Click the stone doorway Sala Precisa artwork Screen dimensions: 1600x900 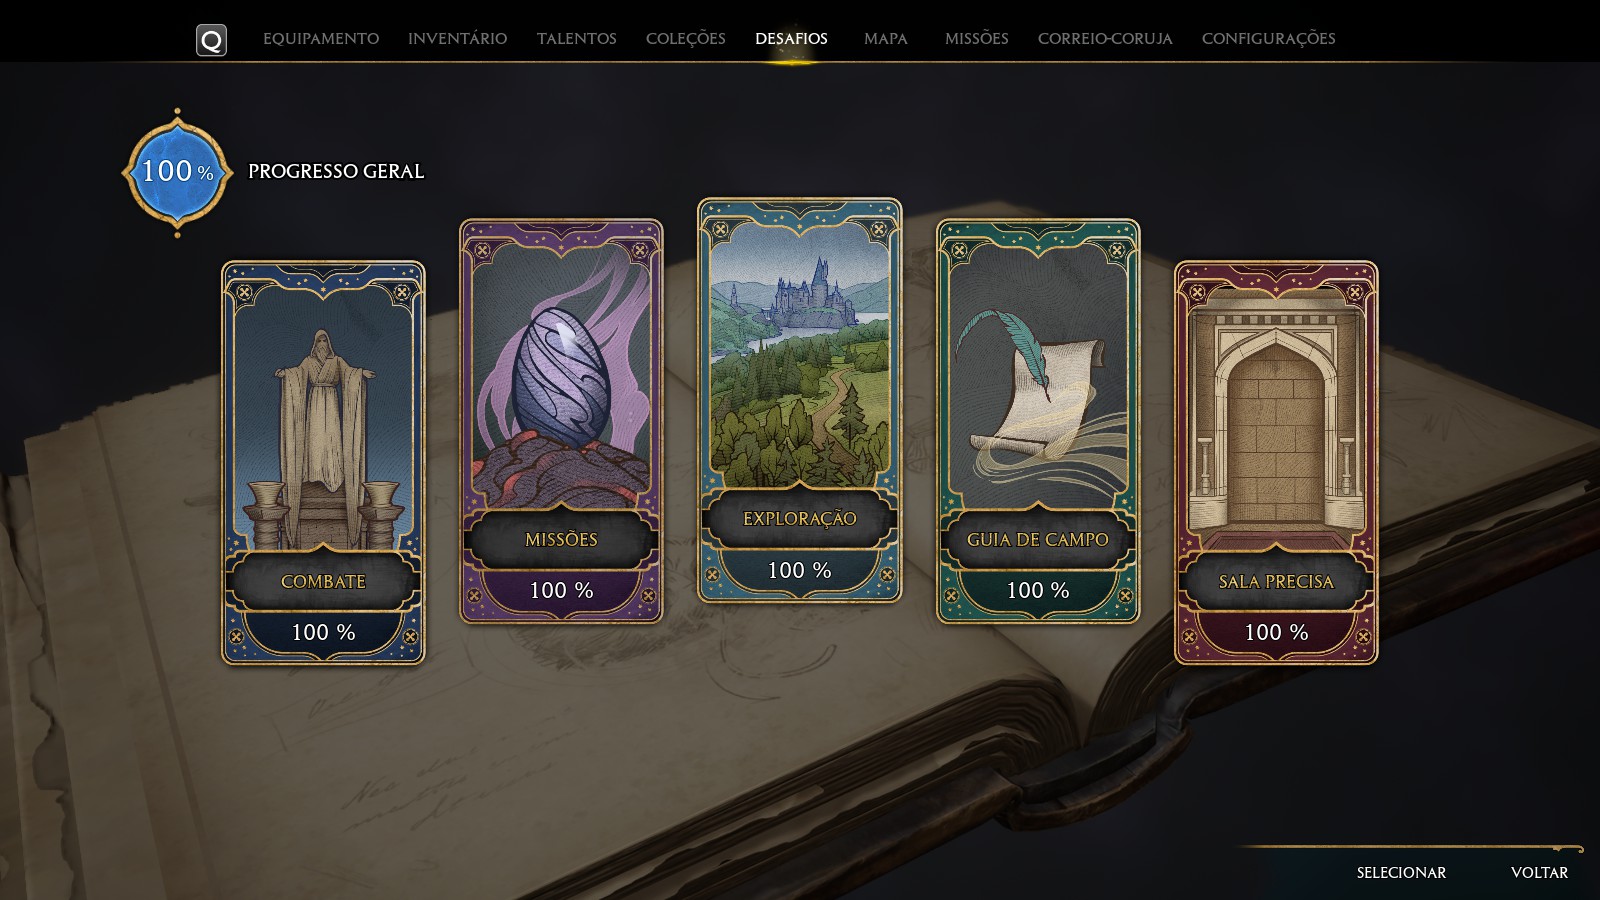1276,420
